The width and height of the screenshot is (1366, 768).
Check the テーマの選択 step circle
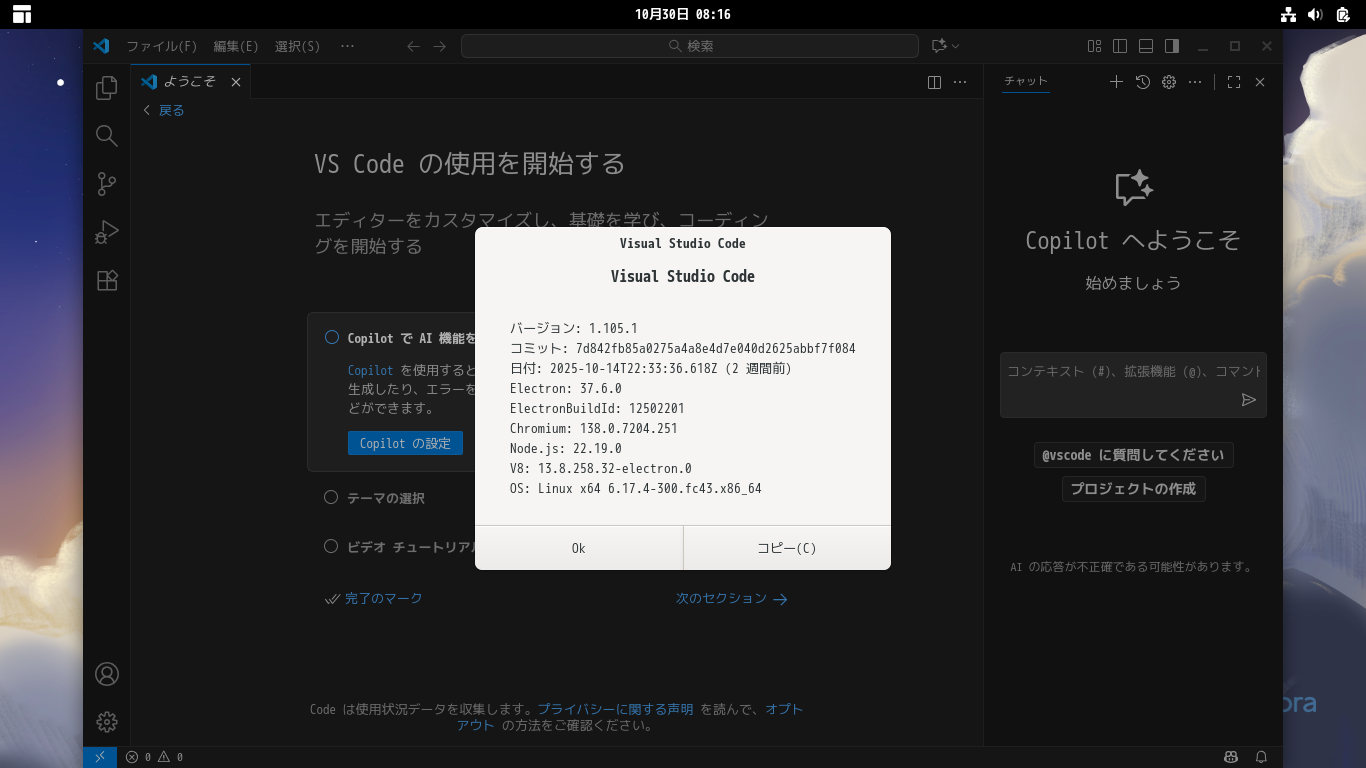click(x=331, y=497)
